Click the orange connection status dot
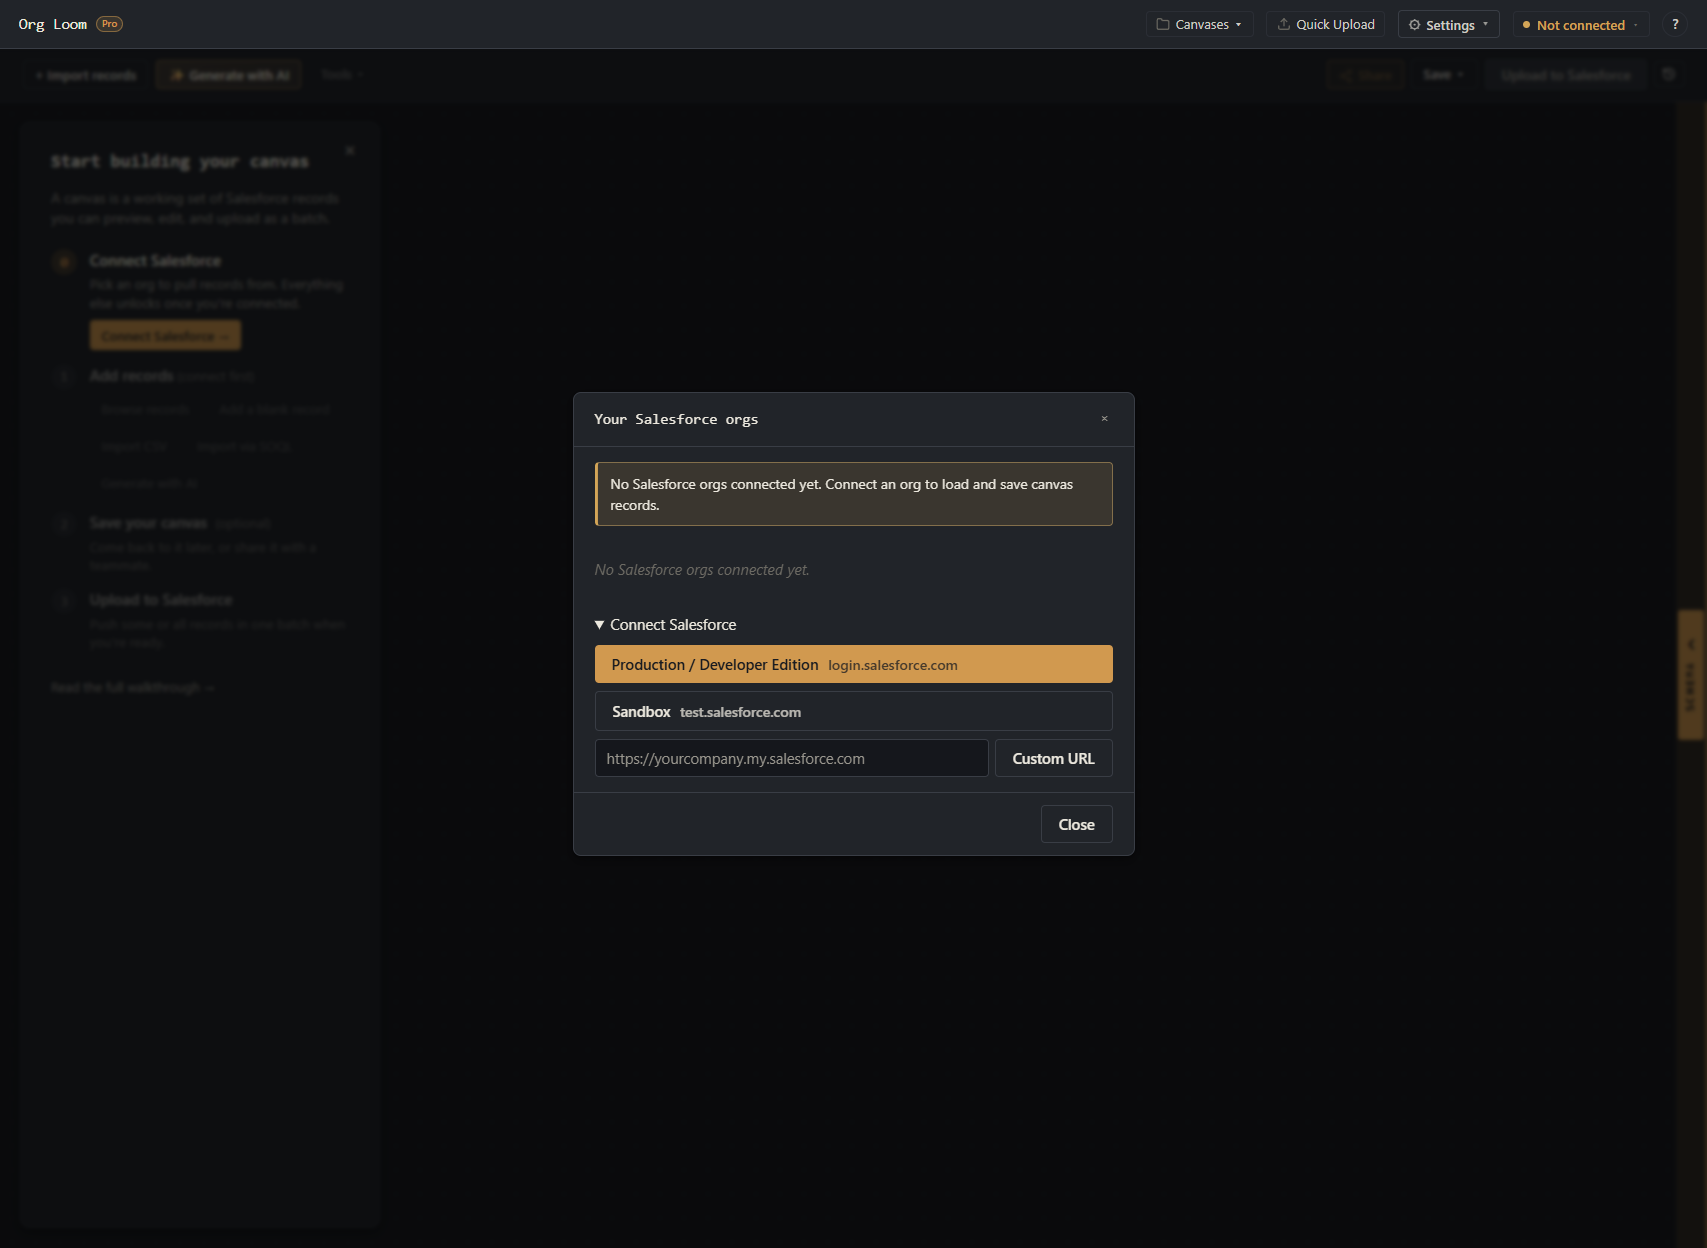 point(1526,25)
